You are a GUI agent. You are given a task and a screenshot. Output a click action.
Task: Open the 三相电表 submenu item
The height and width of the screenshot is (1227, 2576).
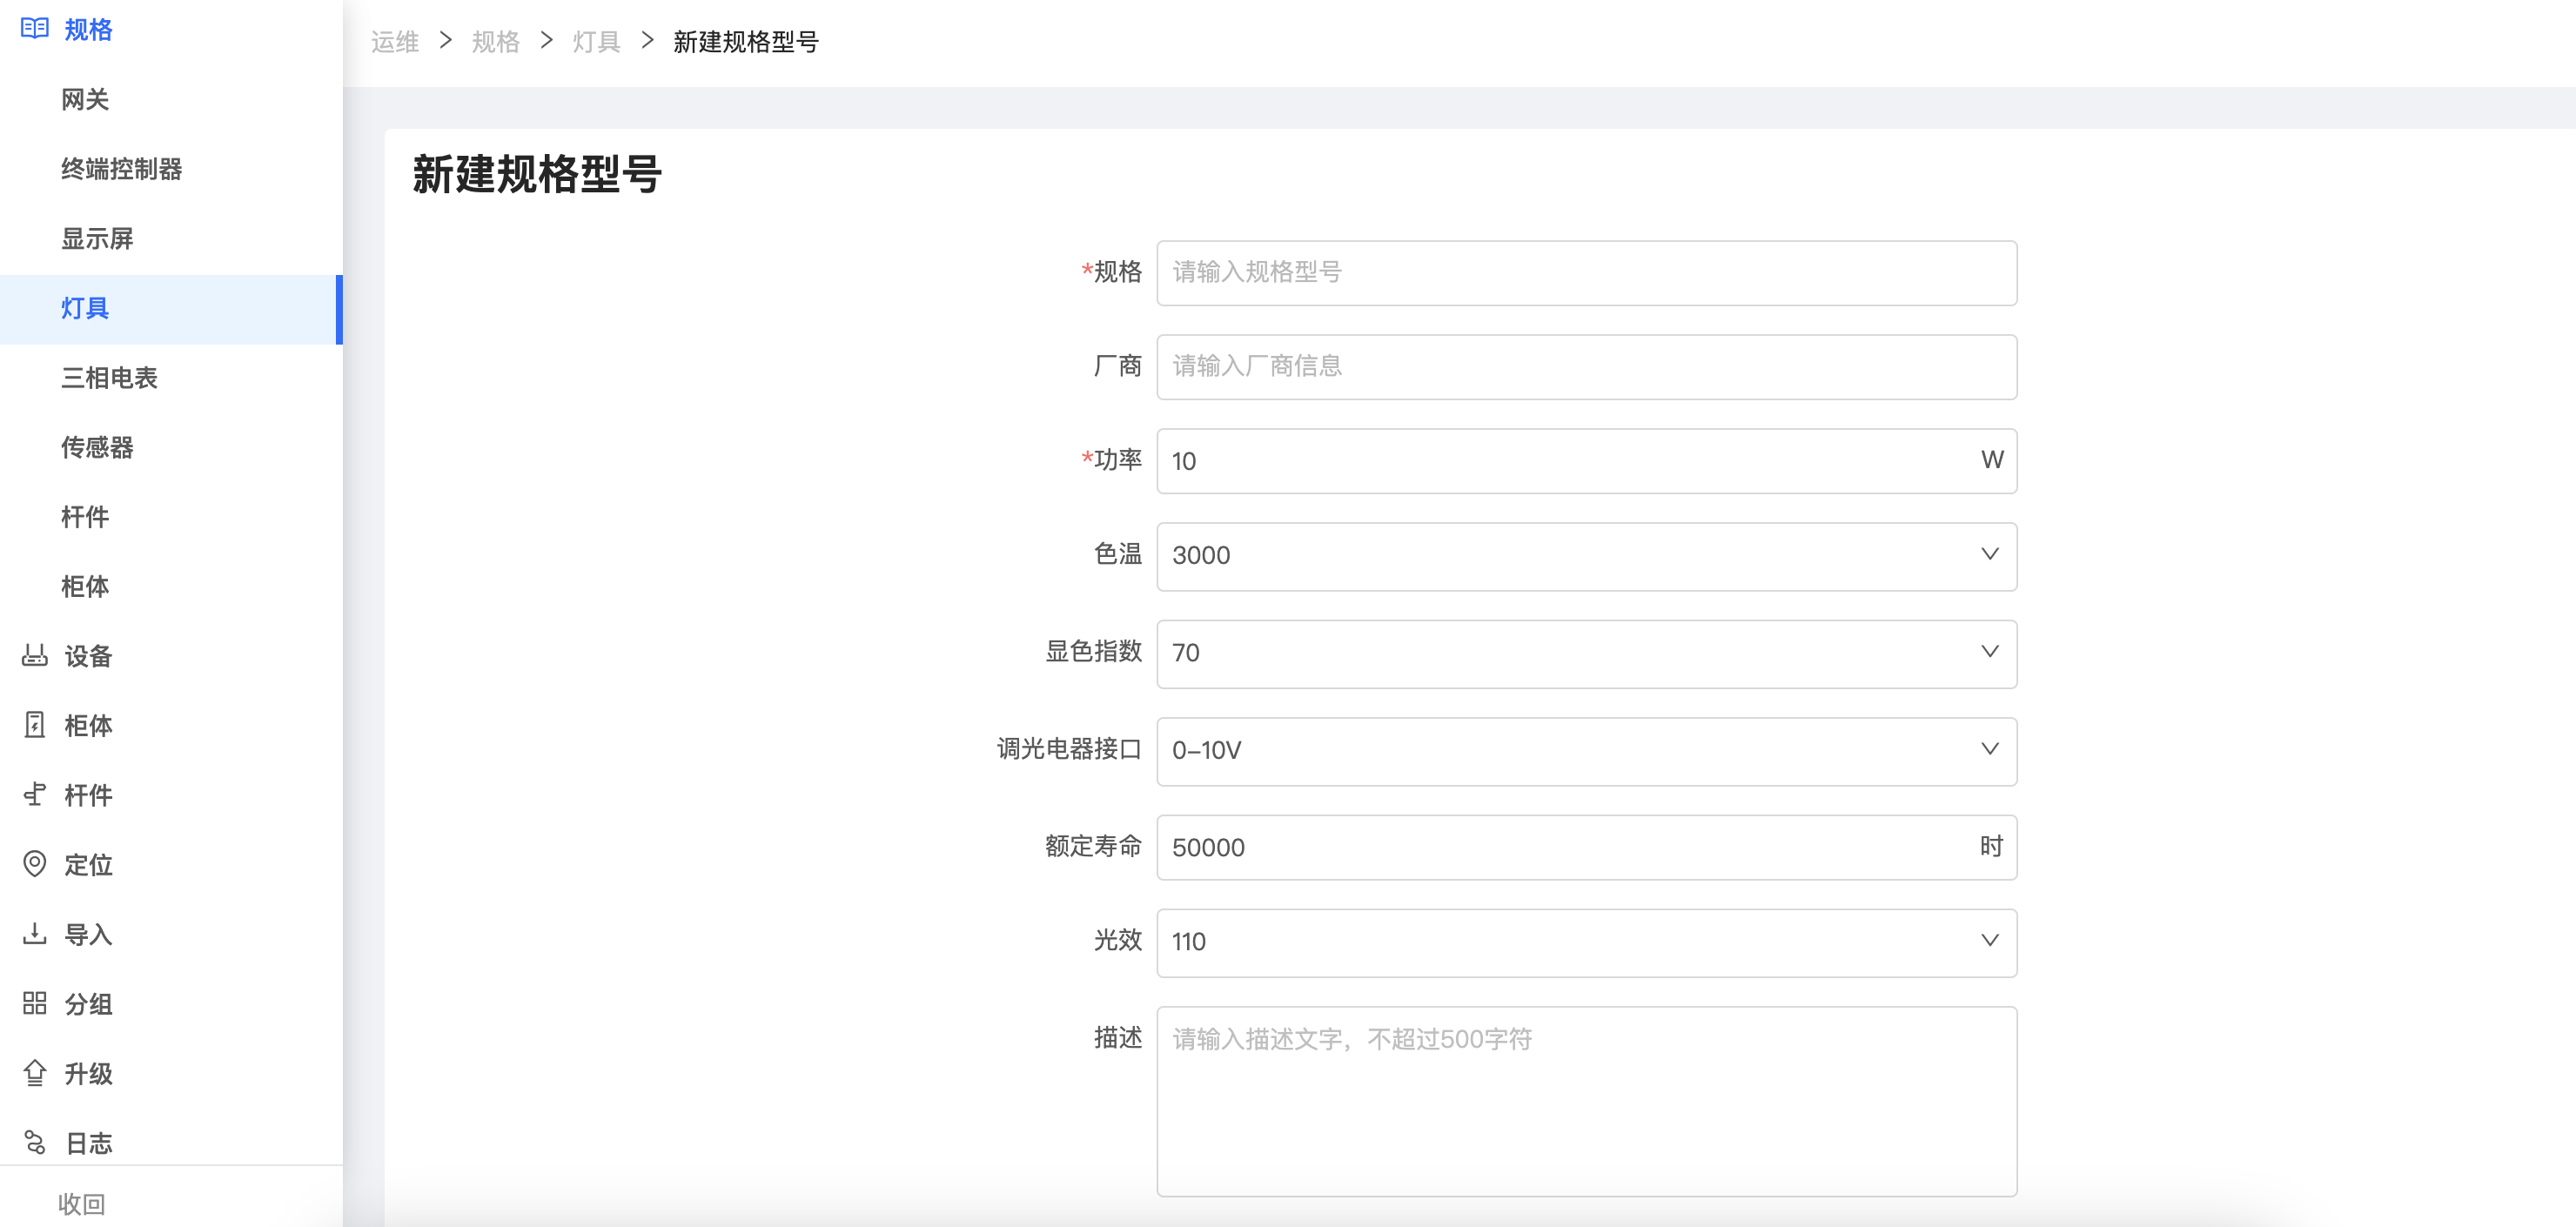pos(110,377)
